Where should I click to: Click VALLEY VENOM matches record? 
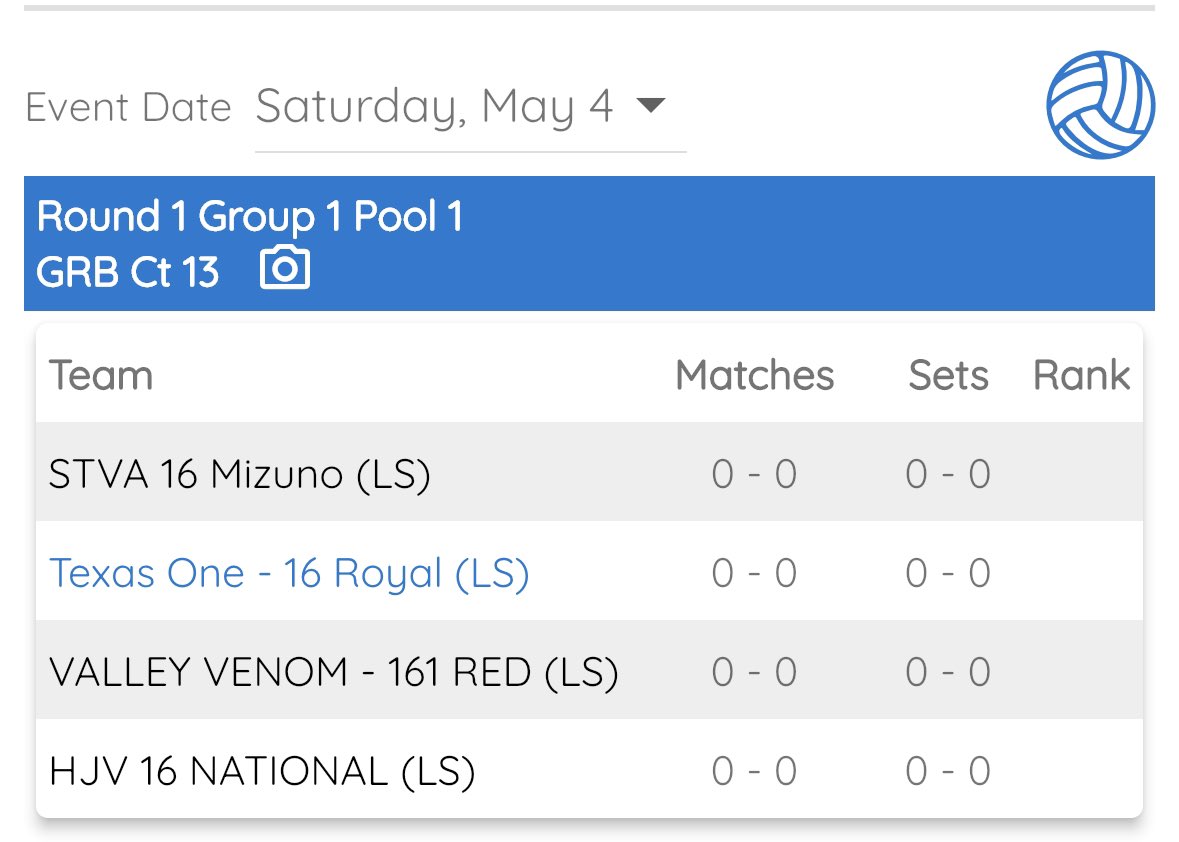754,672
